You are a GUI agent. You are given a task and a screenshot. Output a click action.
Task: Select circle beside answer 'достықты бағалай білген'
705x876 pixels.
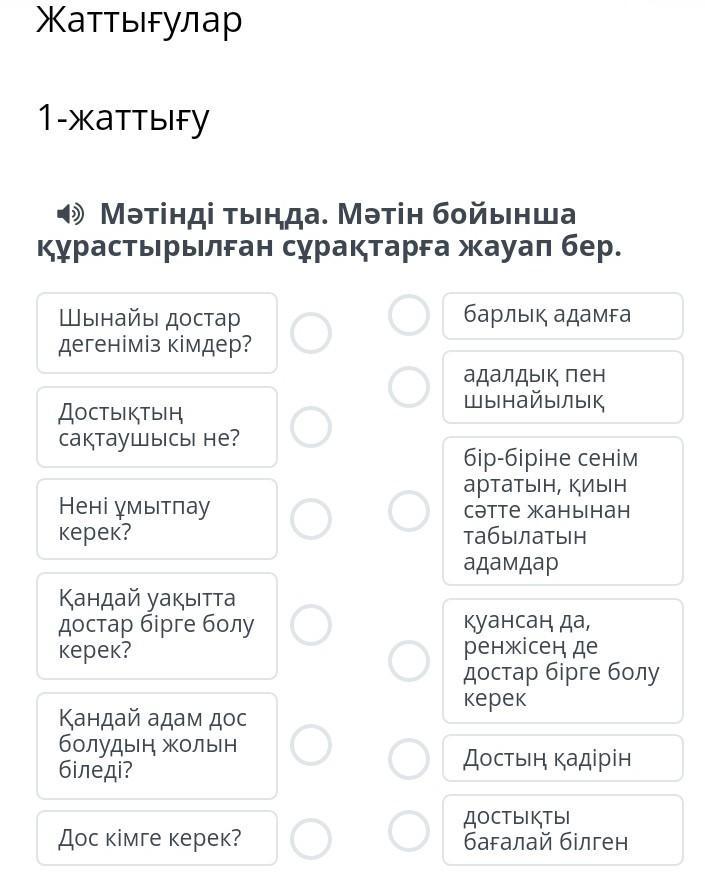coord(408,830)
